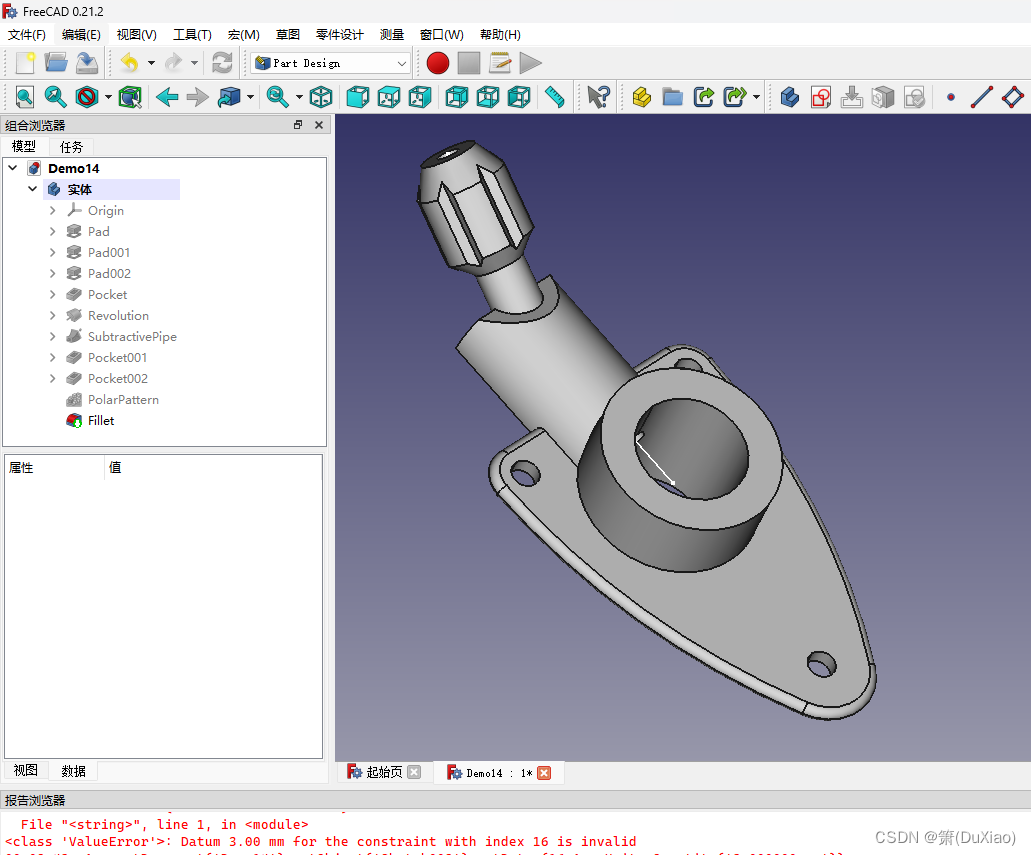1031x855 pixels.
Task: Create a datum point
Action: [x=951, y=97]
